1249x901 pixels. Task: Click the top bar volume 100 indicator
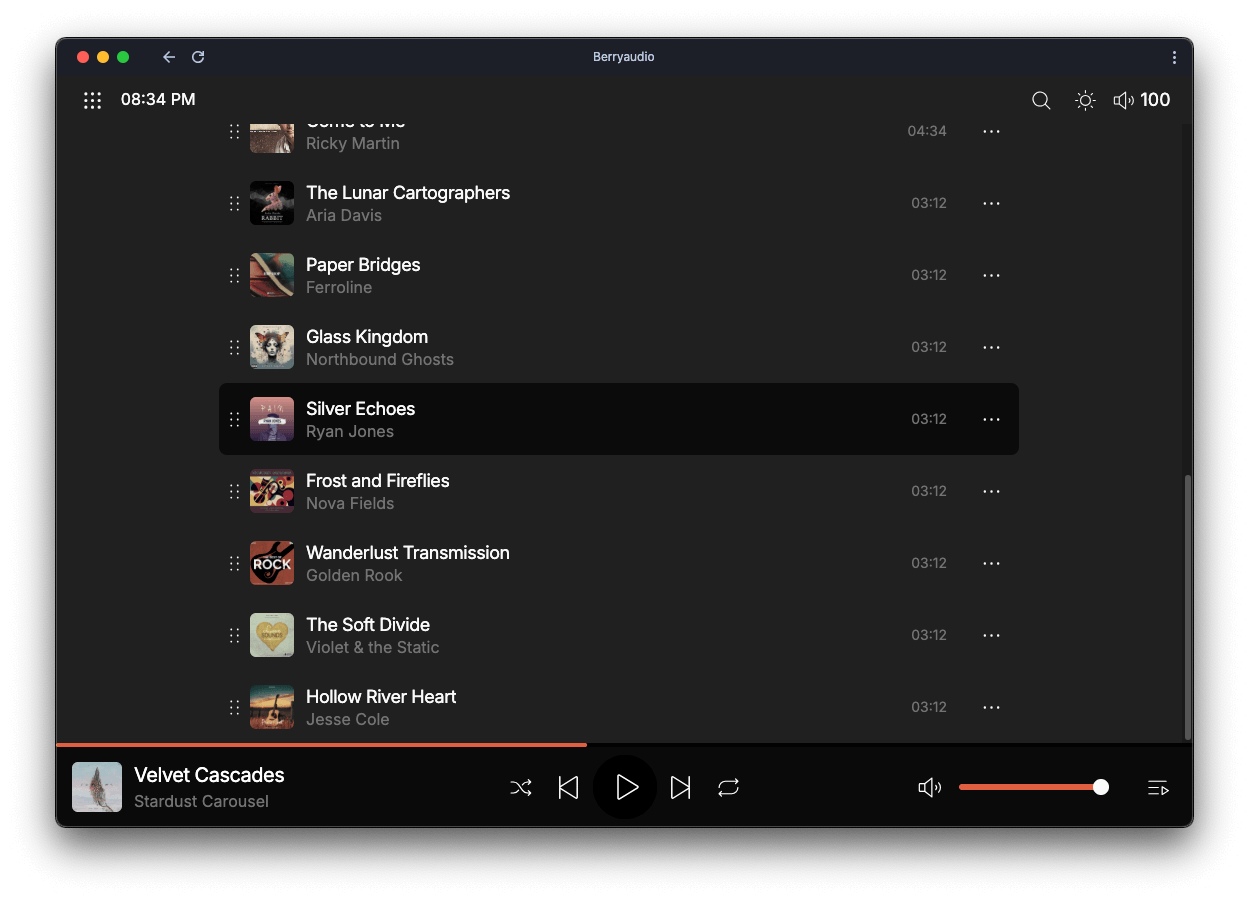click(x=1142, y=100)
